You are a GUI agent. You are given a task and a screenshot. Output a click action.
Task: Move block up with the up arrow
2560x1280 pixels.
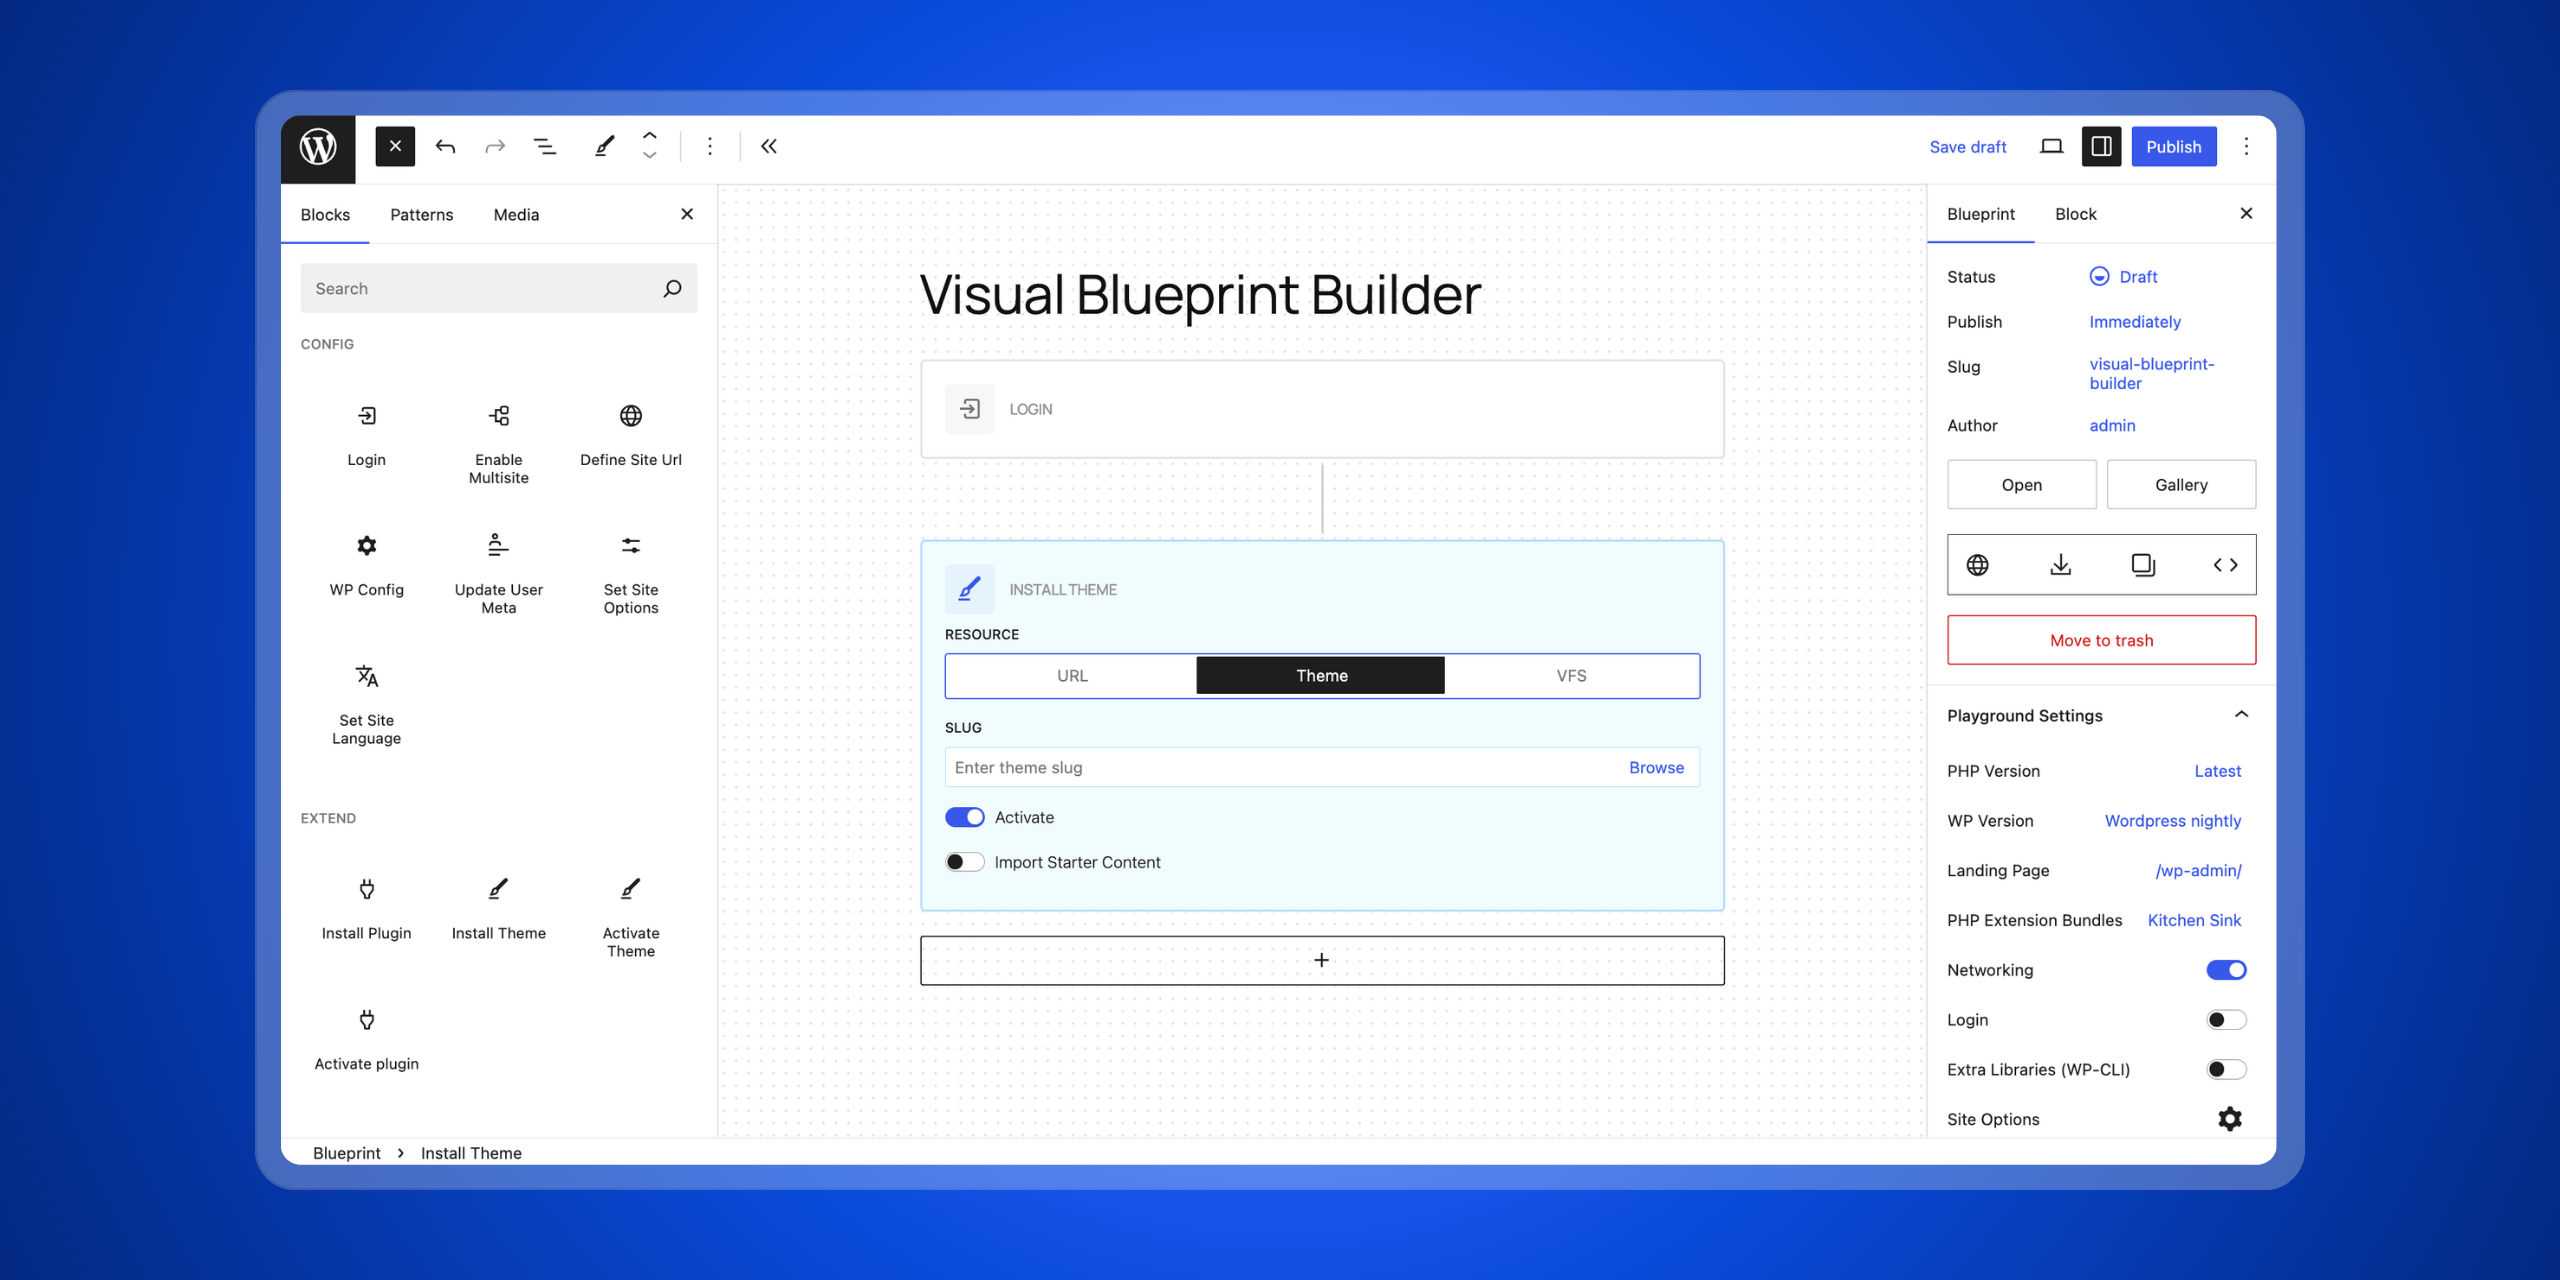[650, 135]
